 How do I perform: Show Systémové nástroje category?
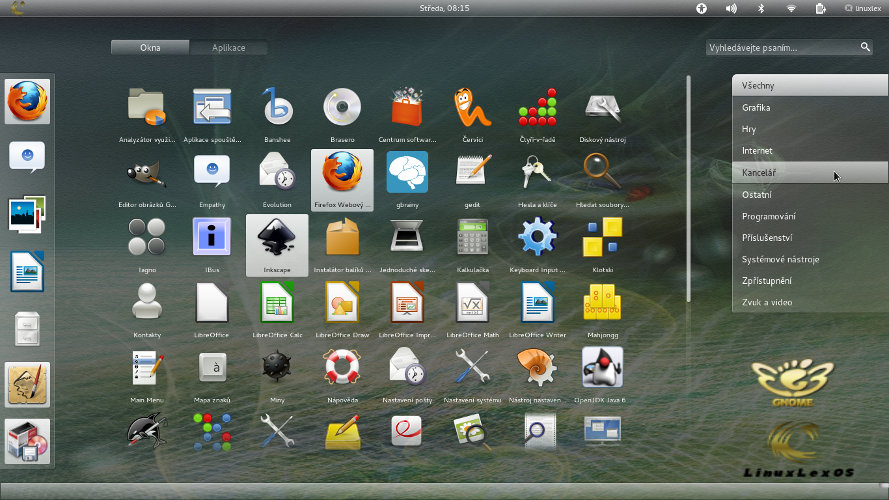coord(810,259)
